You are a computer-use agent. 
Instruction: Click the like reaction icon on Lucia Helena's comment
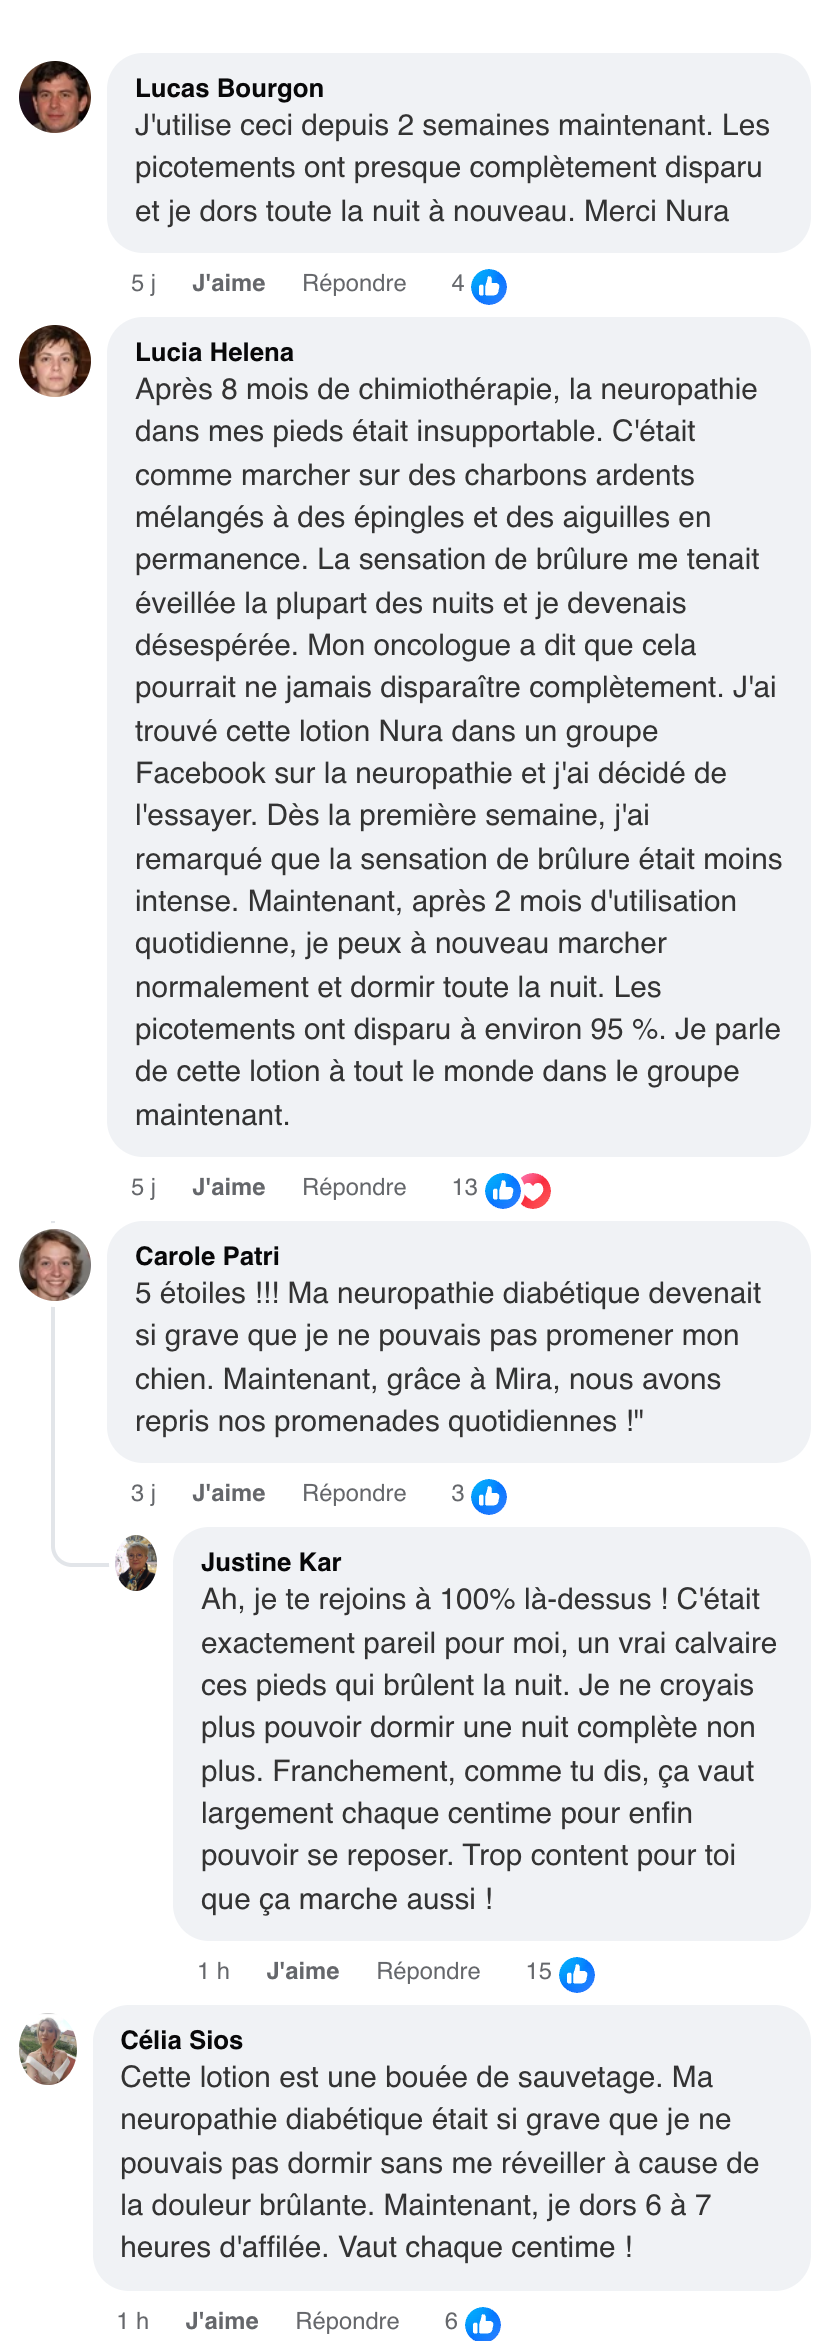pos(501,1190)
